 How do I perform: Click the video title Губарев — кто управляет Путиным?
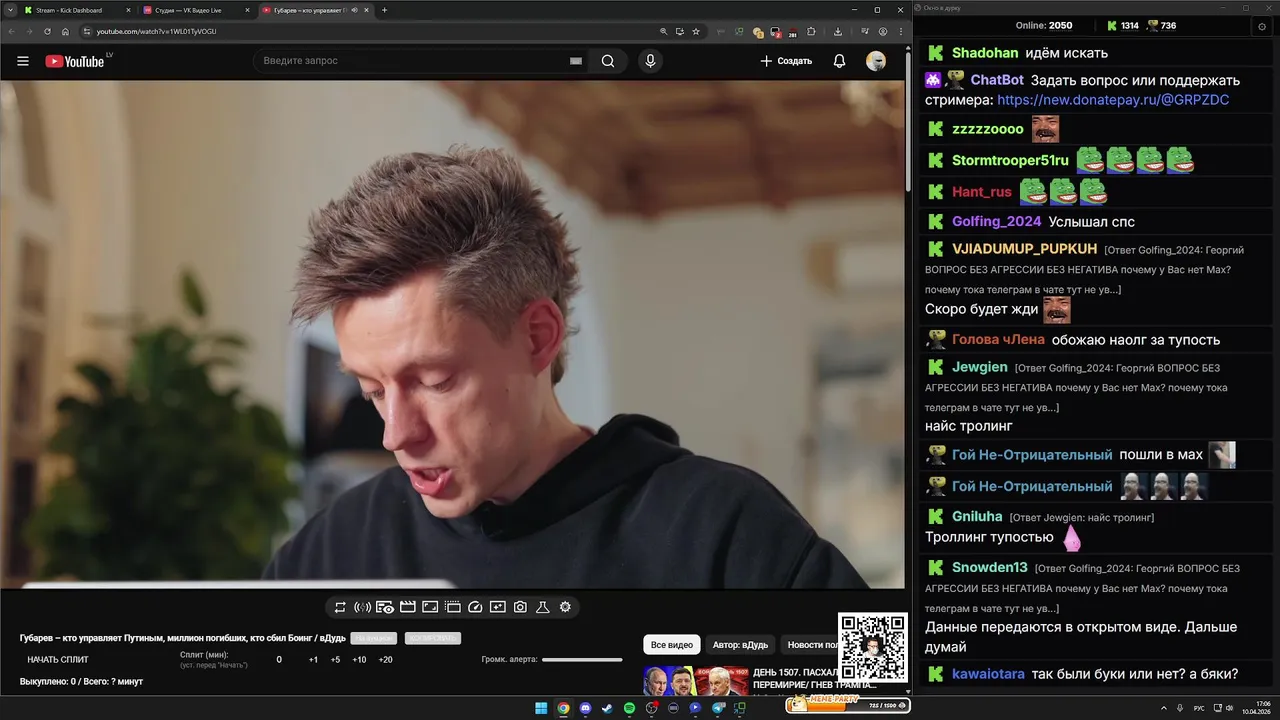[x=183, y=638]
